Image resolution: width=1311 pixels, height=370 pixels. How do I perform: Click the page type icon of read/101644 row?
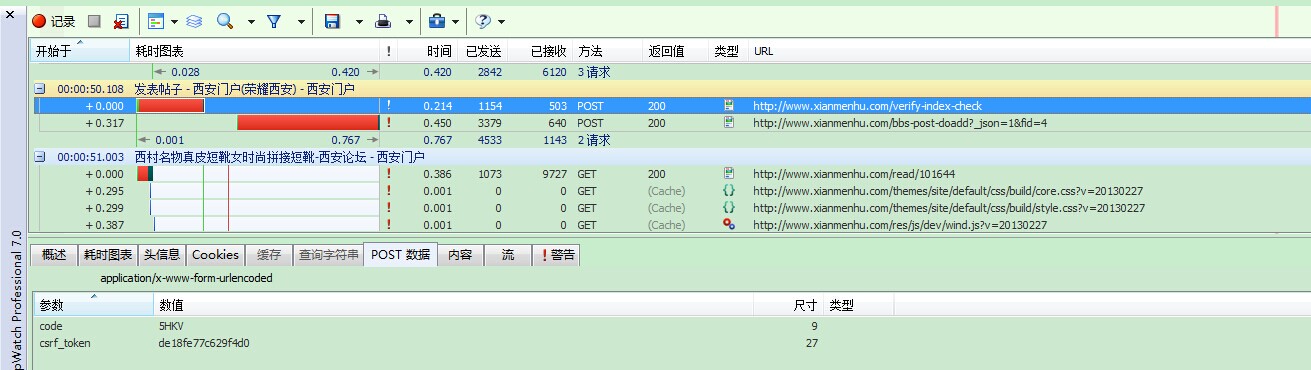(729, 173)
